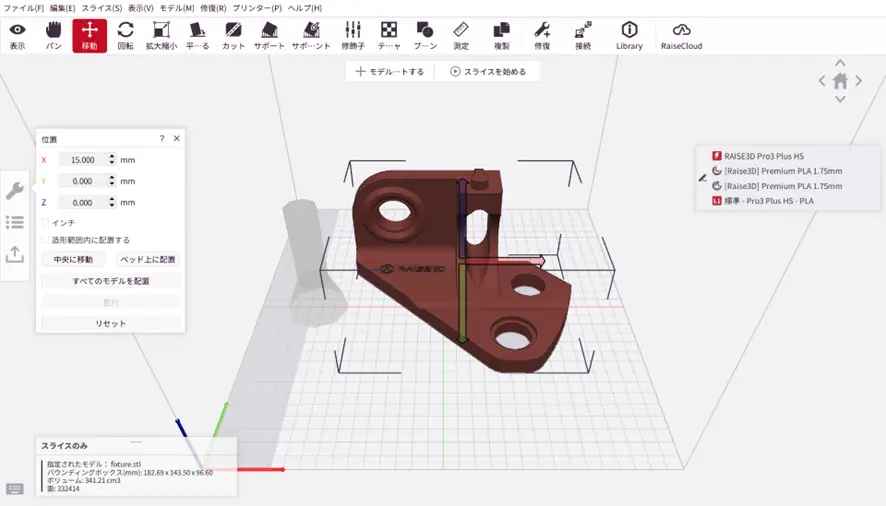
Task: Enable the インチ checkbox
Action: click(46, 223)
